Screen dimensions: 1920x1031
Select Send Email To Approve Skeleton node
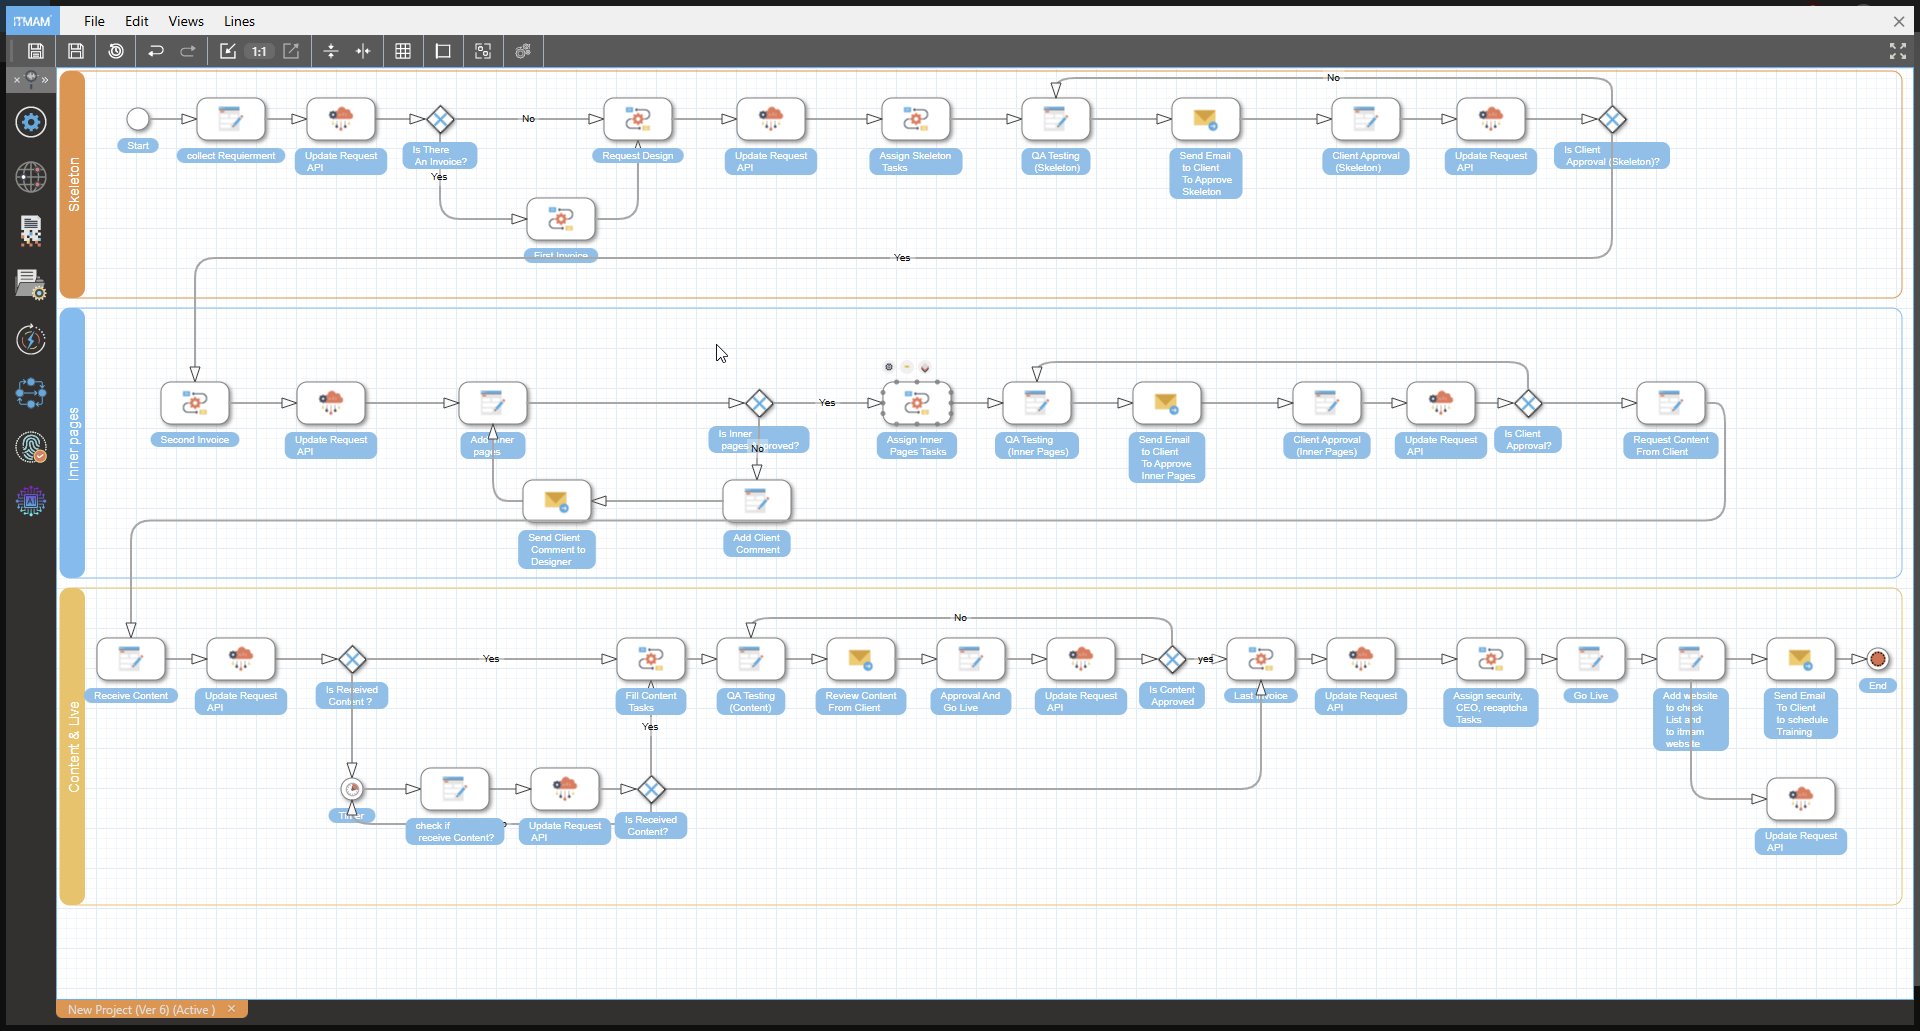[x=1206, y=119]
